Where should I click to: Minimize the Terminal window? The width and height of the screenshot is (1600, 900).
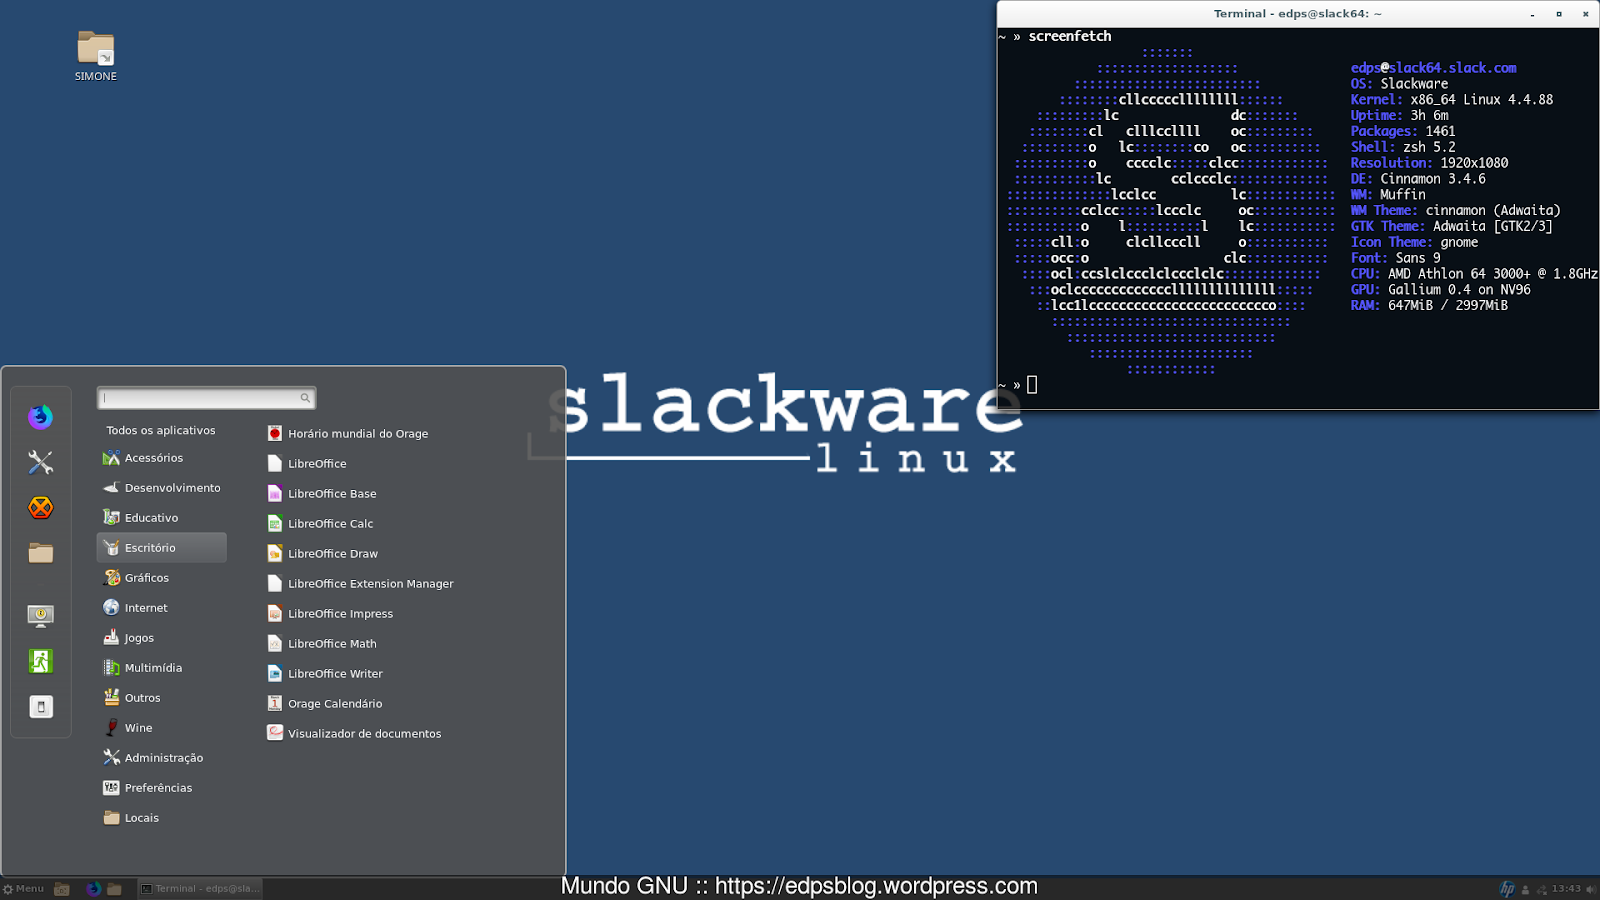(1532, 14)
